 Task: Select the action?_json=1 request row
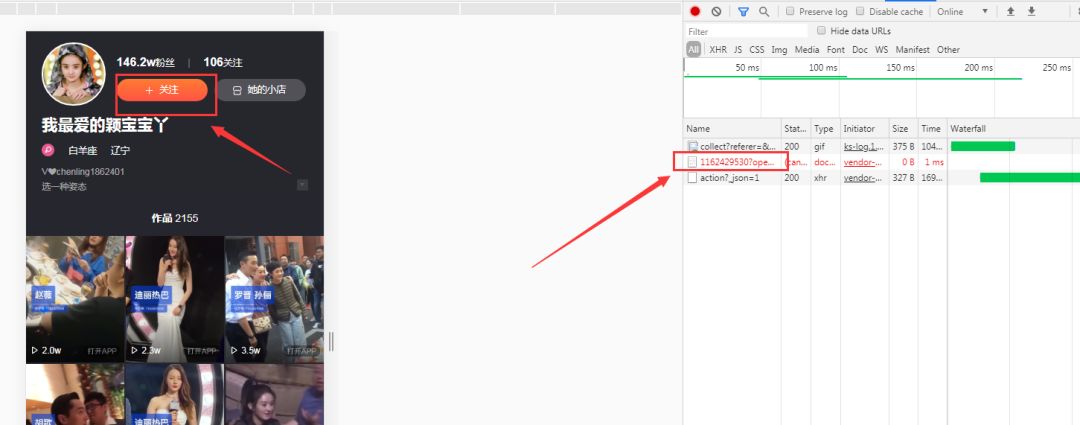(x=882, y=178)
